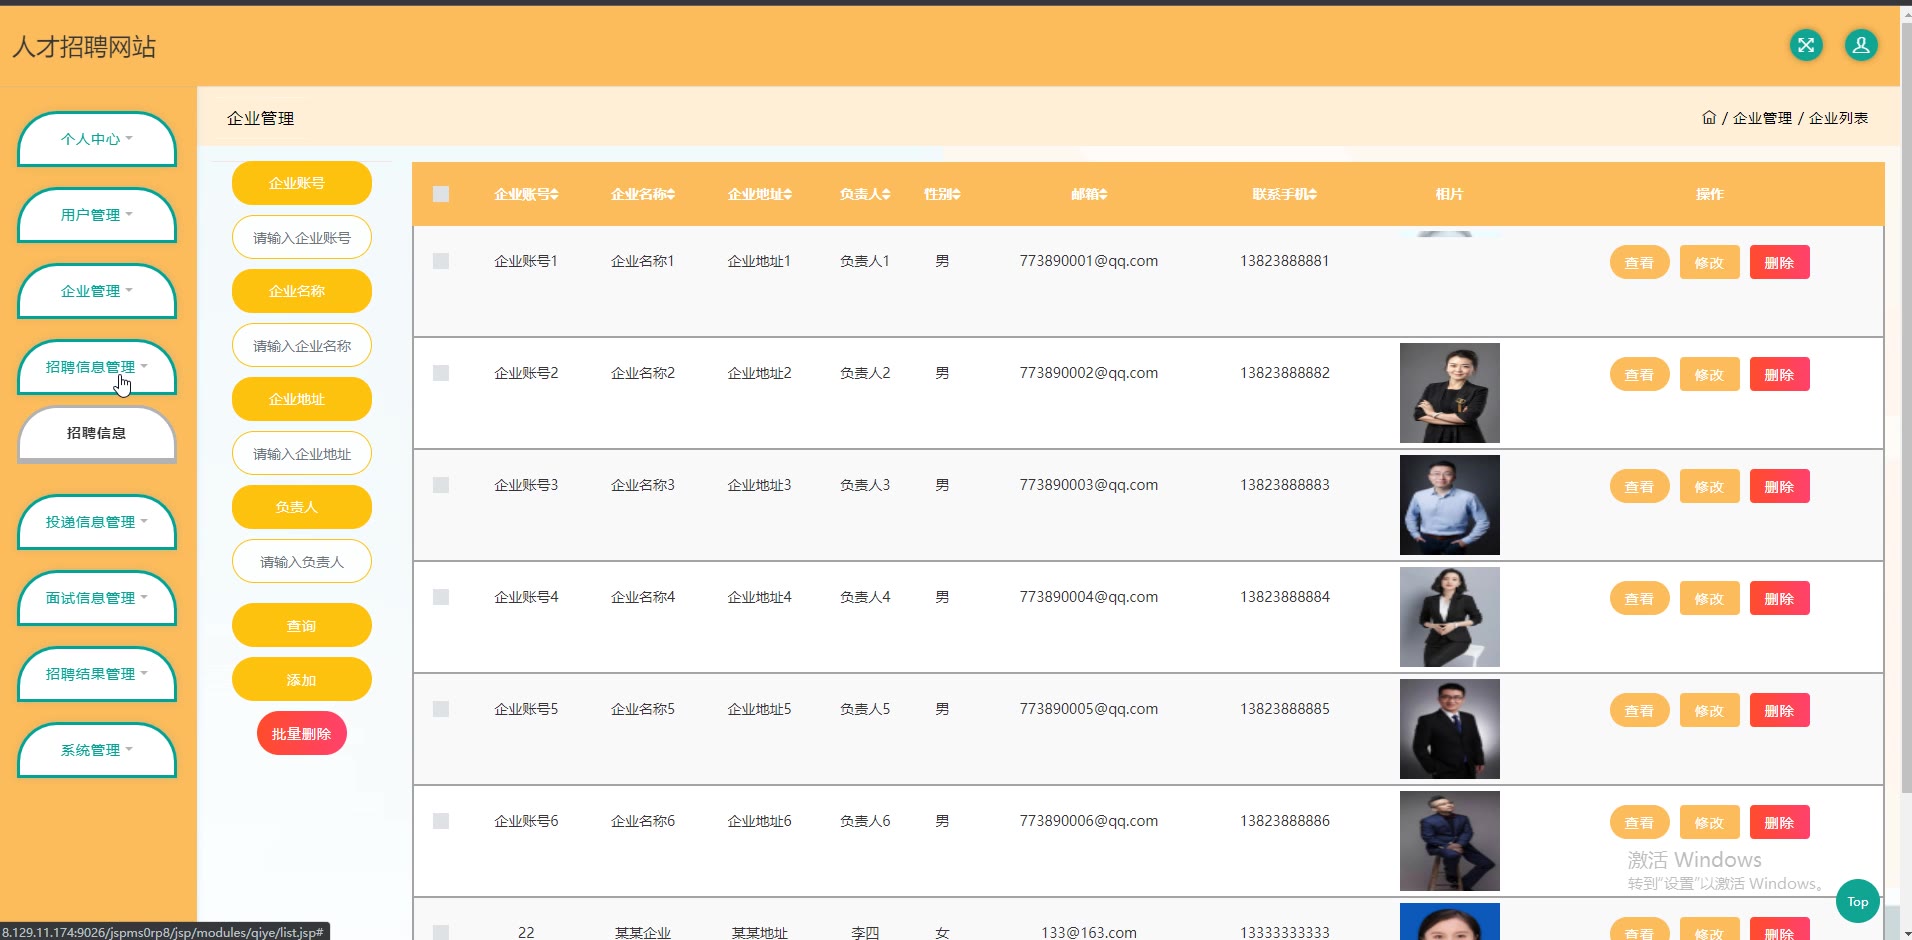Expand the 面试信息管理 sidebar menu
This screenshot has width=1912, height=940.
[x=97, y=598]
